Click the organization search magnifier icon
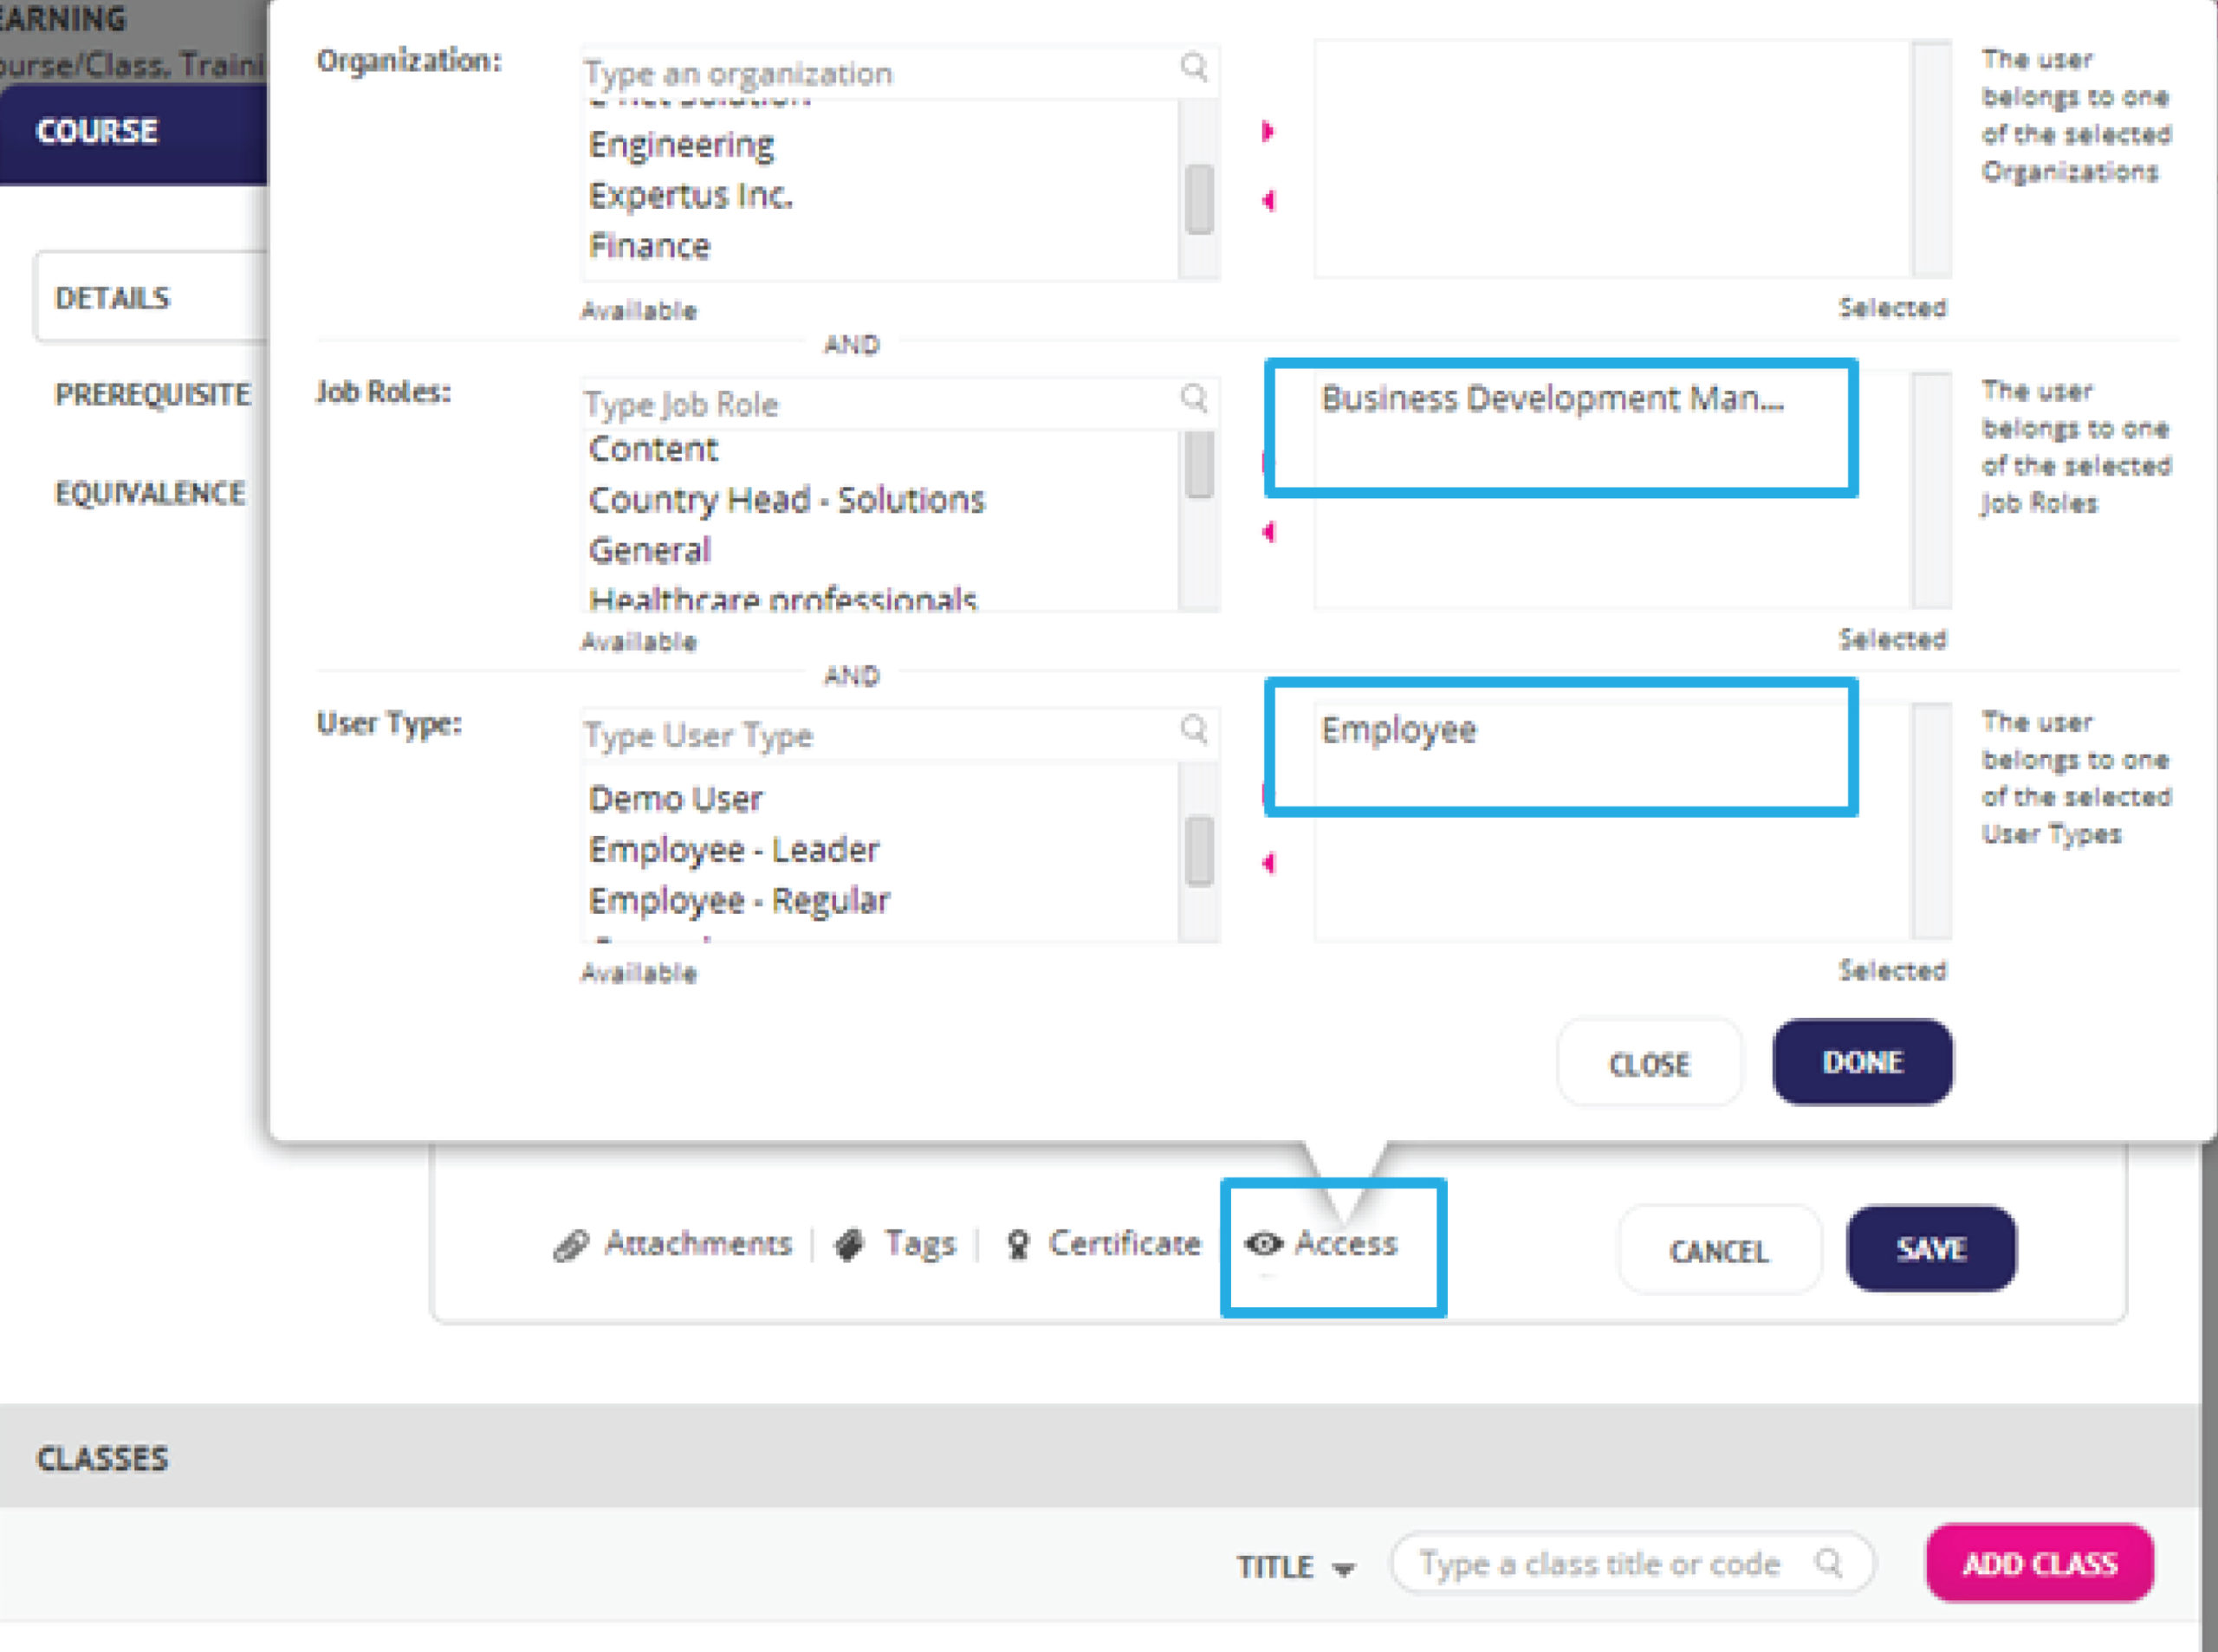Screen dimensions: 2218x1652 point(1194,67)
